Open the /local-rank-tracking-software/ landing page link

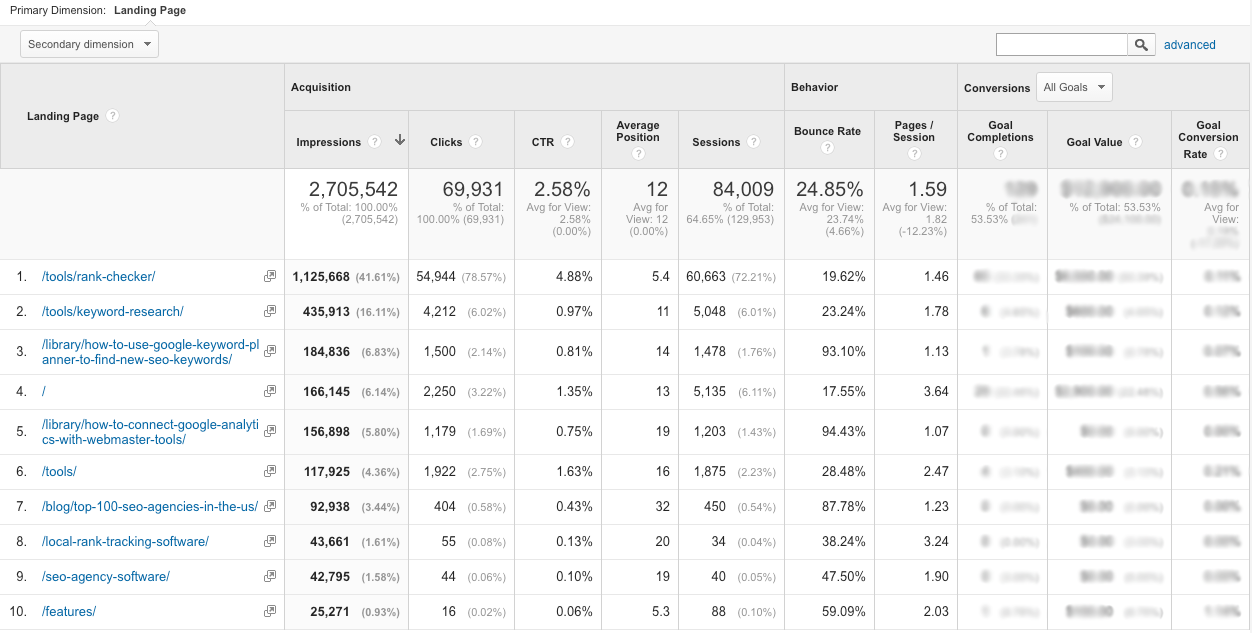[125, 542]
